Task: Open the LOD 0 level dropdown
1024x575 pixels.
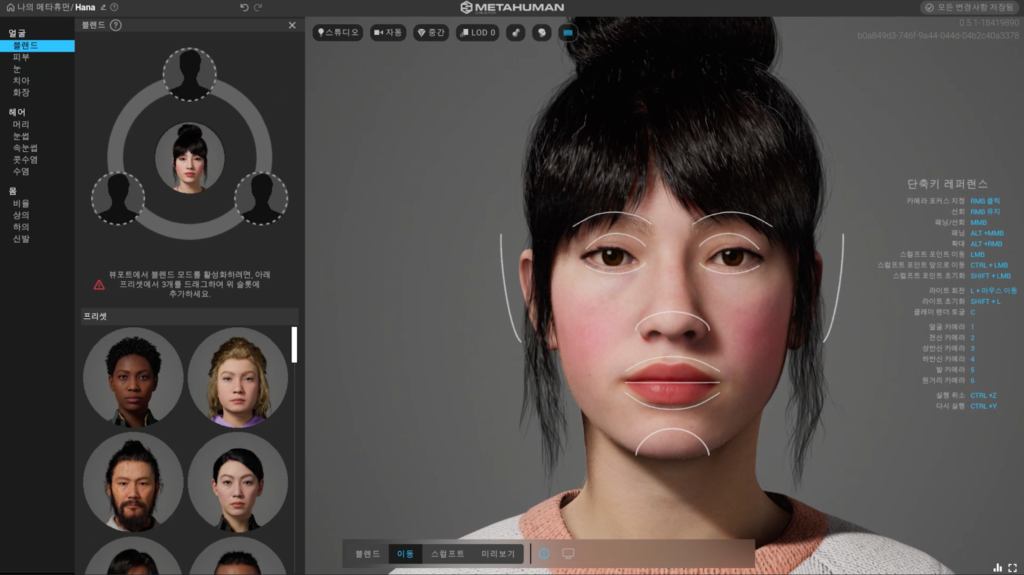Action: tap(478, 32)
